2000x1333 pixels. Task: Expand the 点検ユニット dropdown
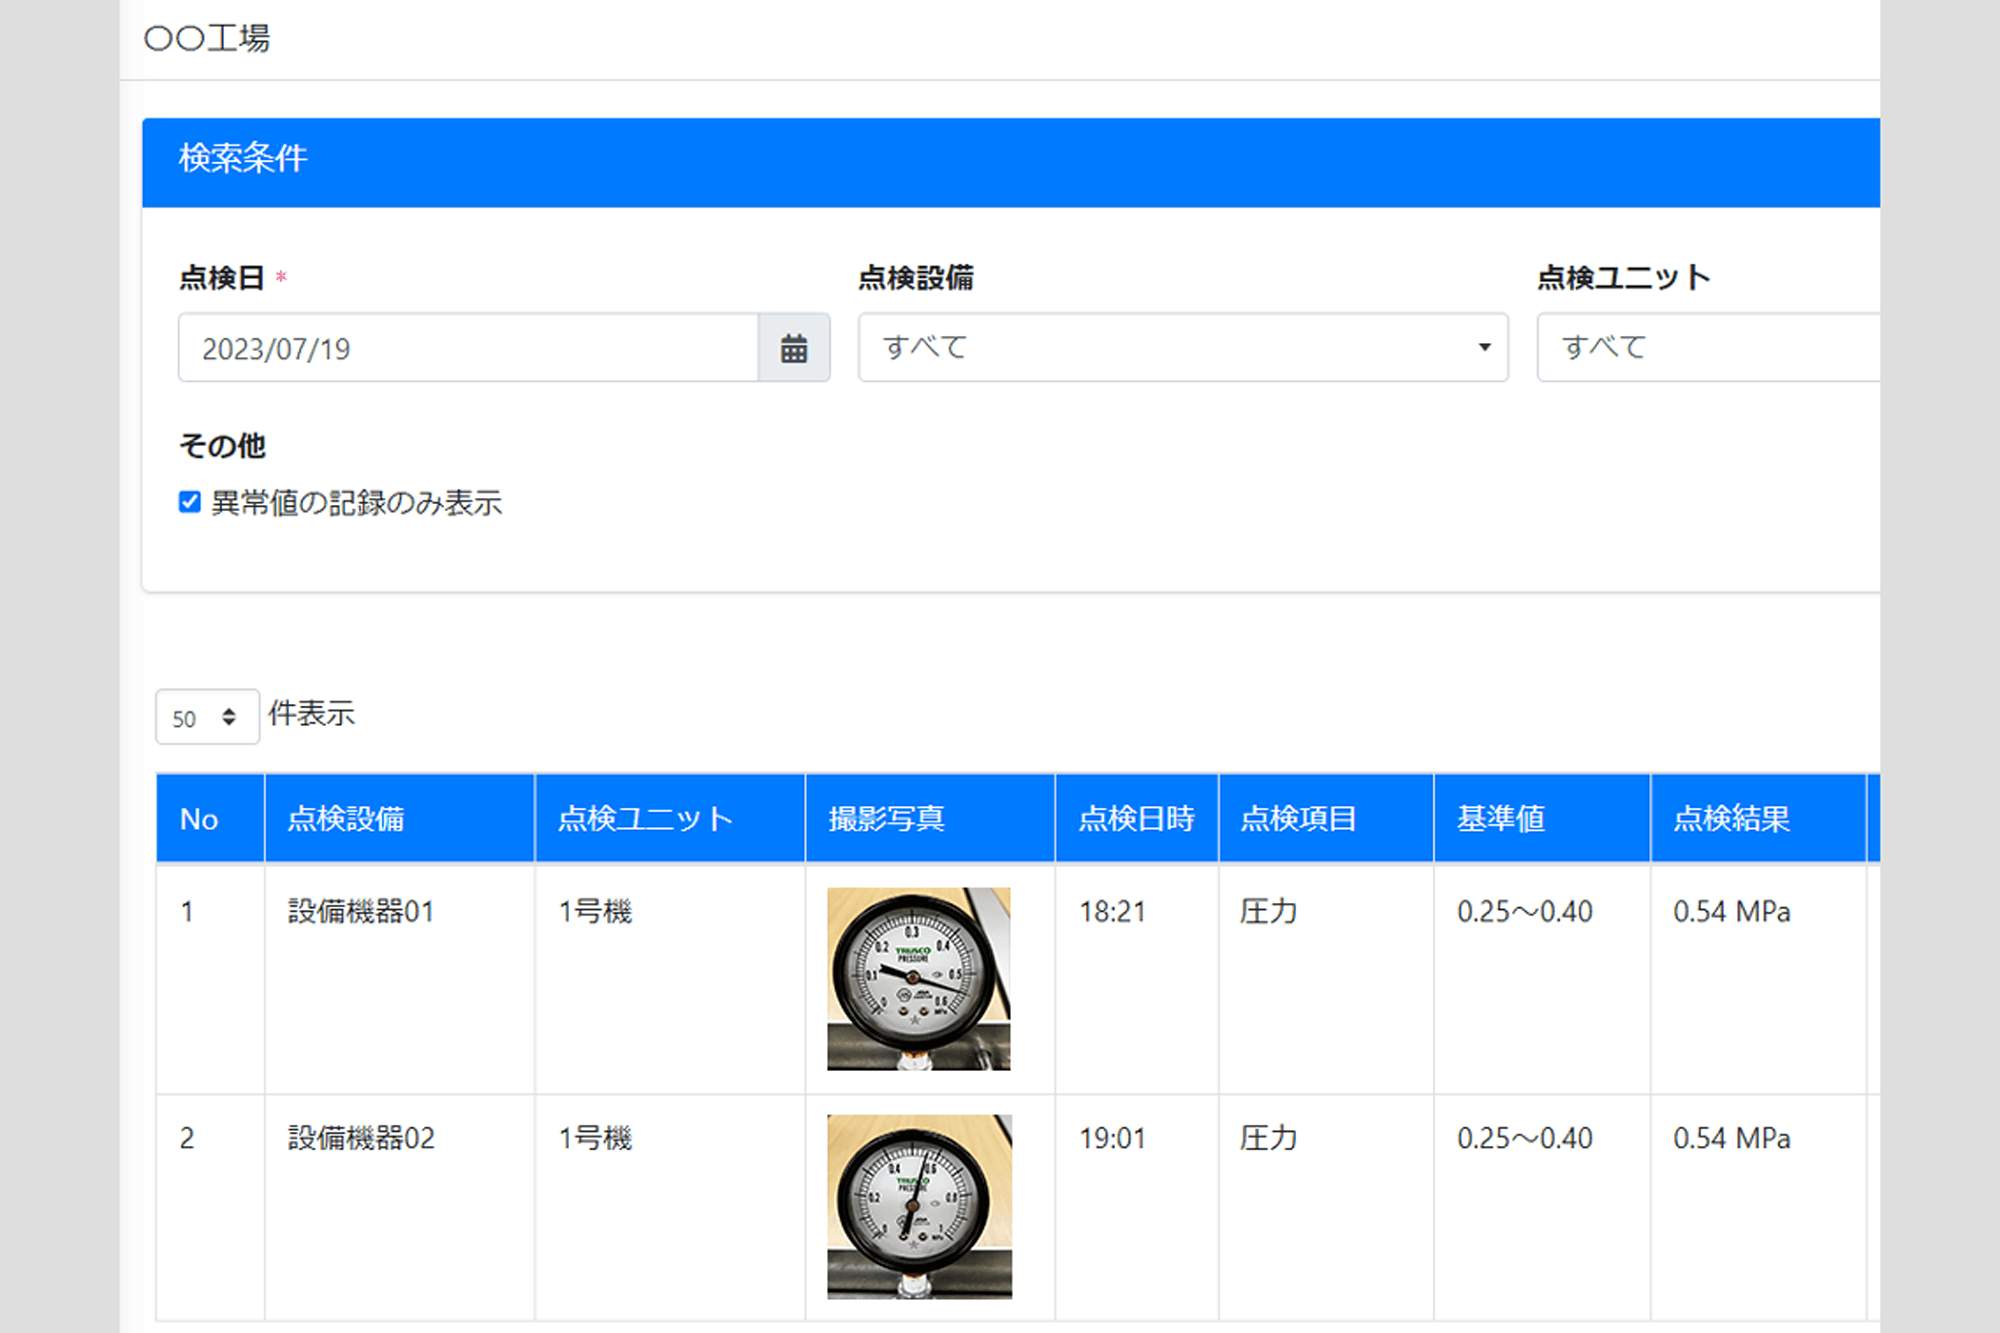pyautogui.click(x=1708, y=347)
